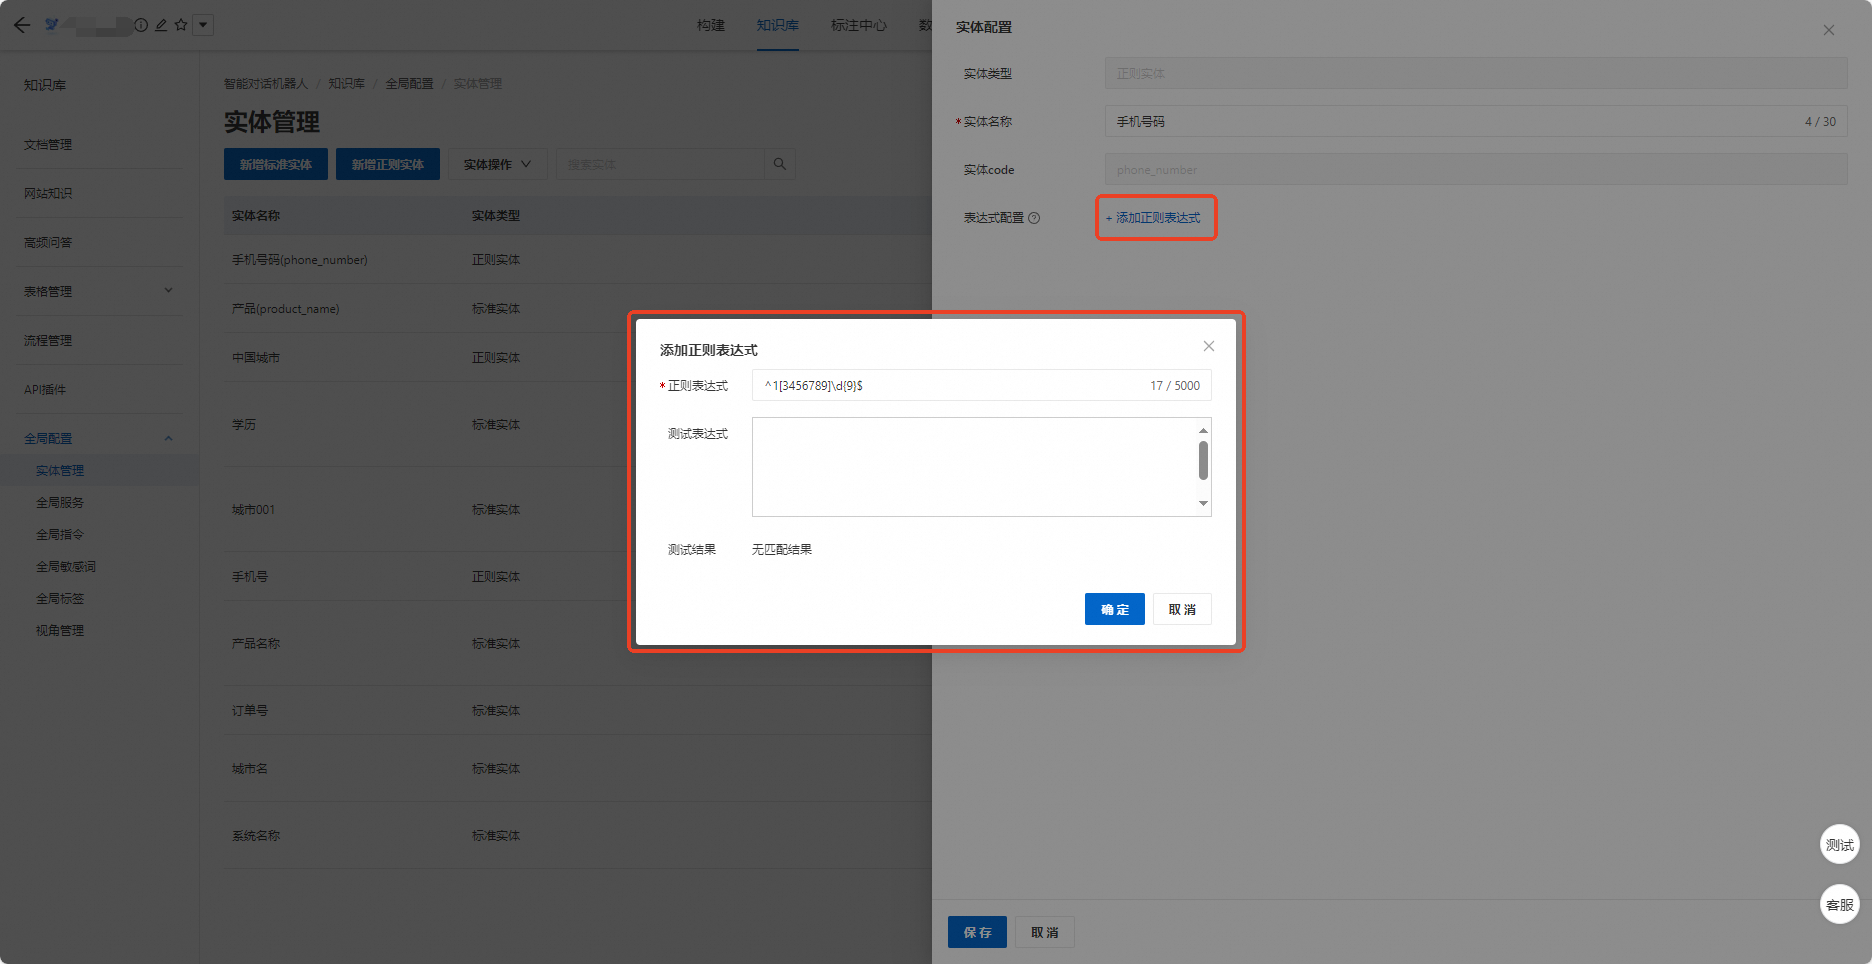Select 全局敏感词 in the sidebar

[66, 566]
